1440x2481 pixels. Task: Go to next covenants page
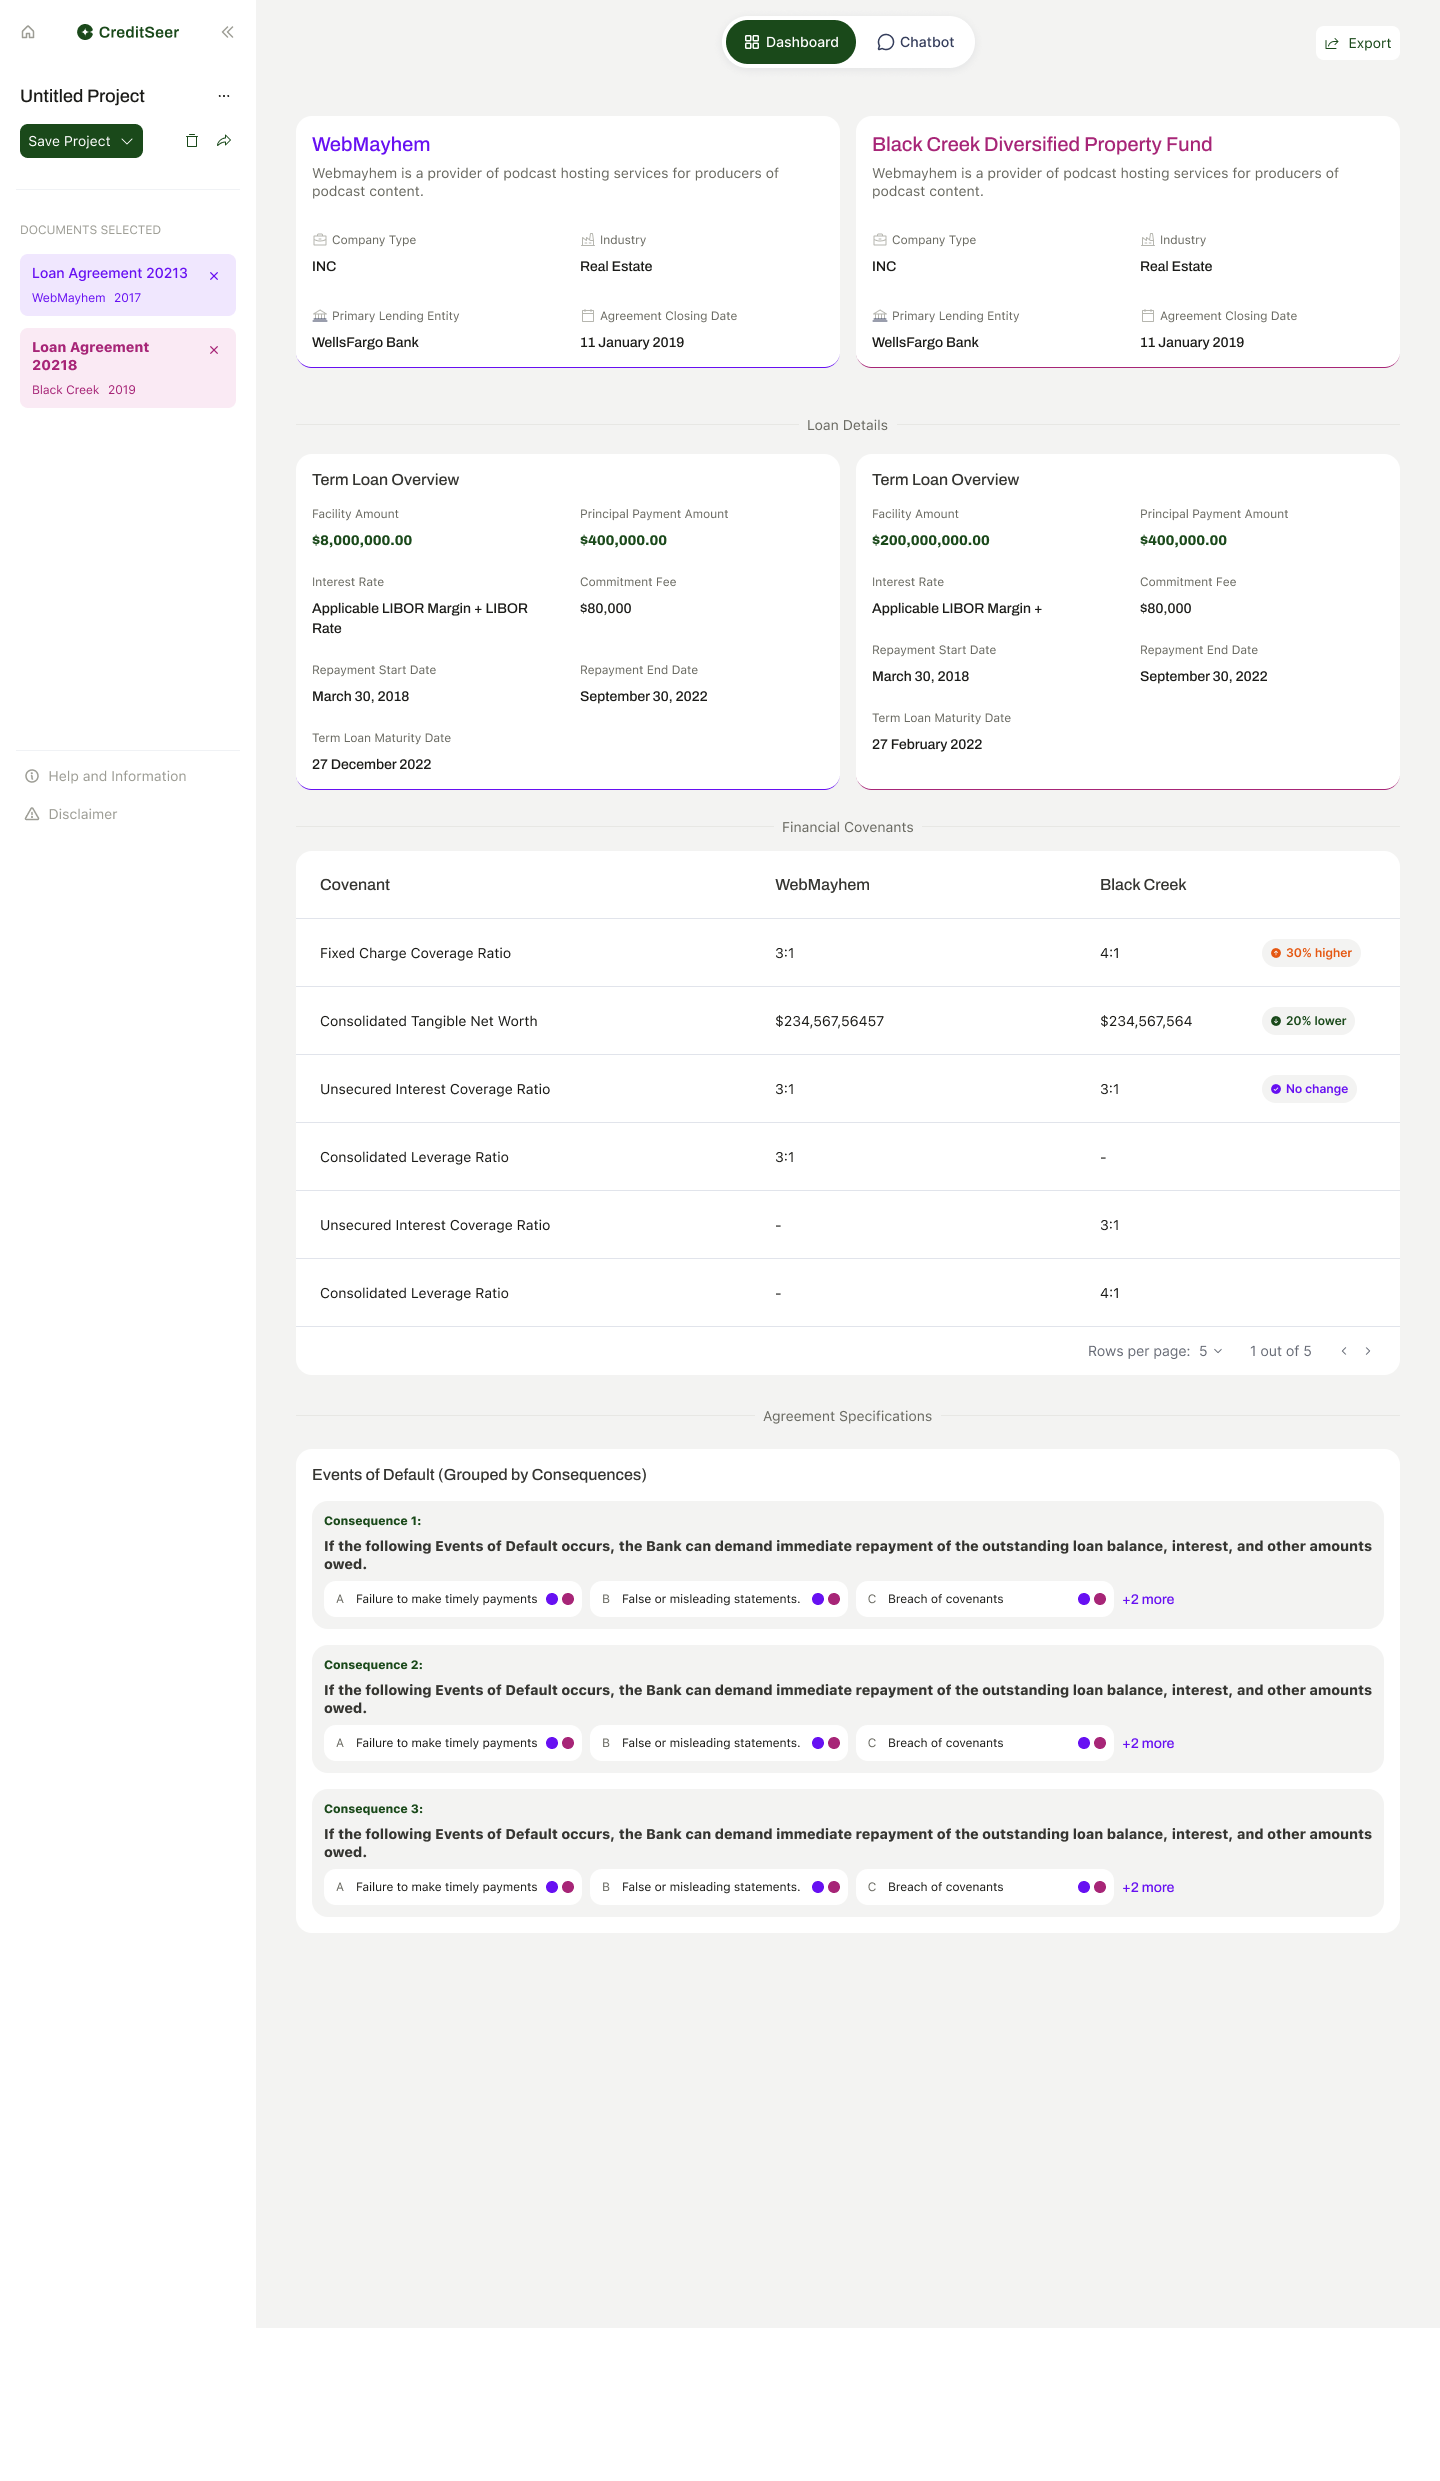click(x=1368, y=1351)
